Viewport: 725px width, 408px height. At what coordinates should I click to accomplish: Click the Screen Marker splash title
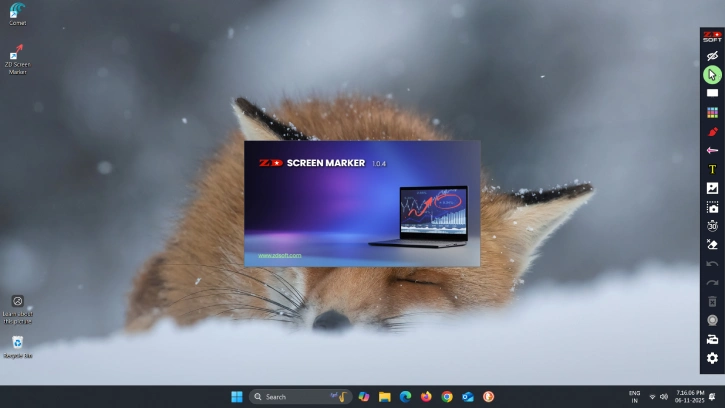326,163
